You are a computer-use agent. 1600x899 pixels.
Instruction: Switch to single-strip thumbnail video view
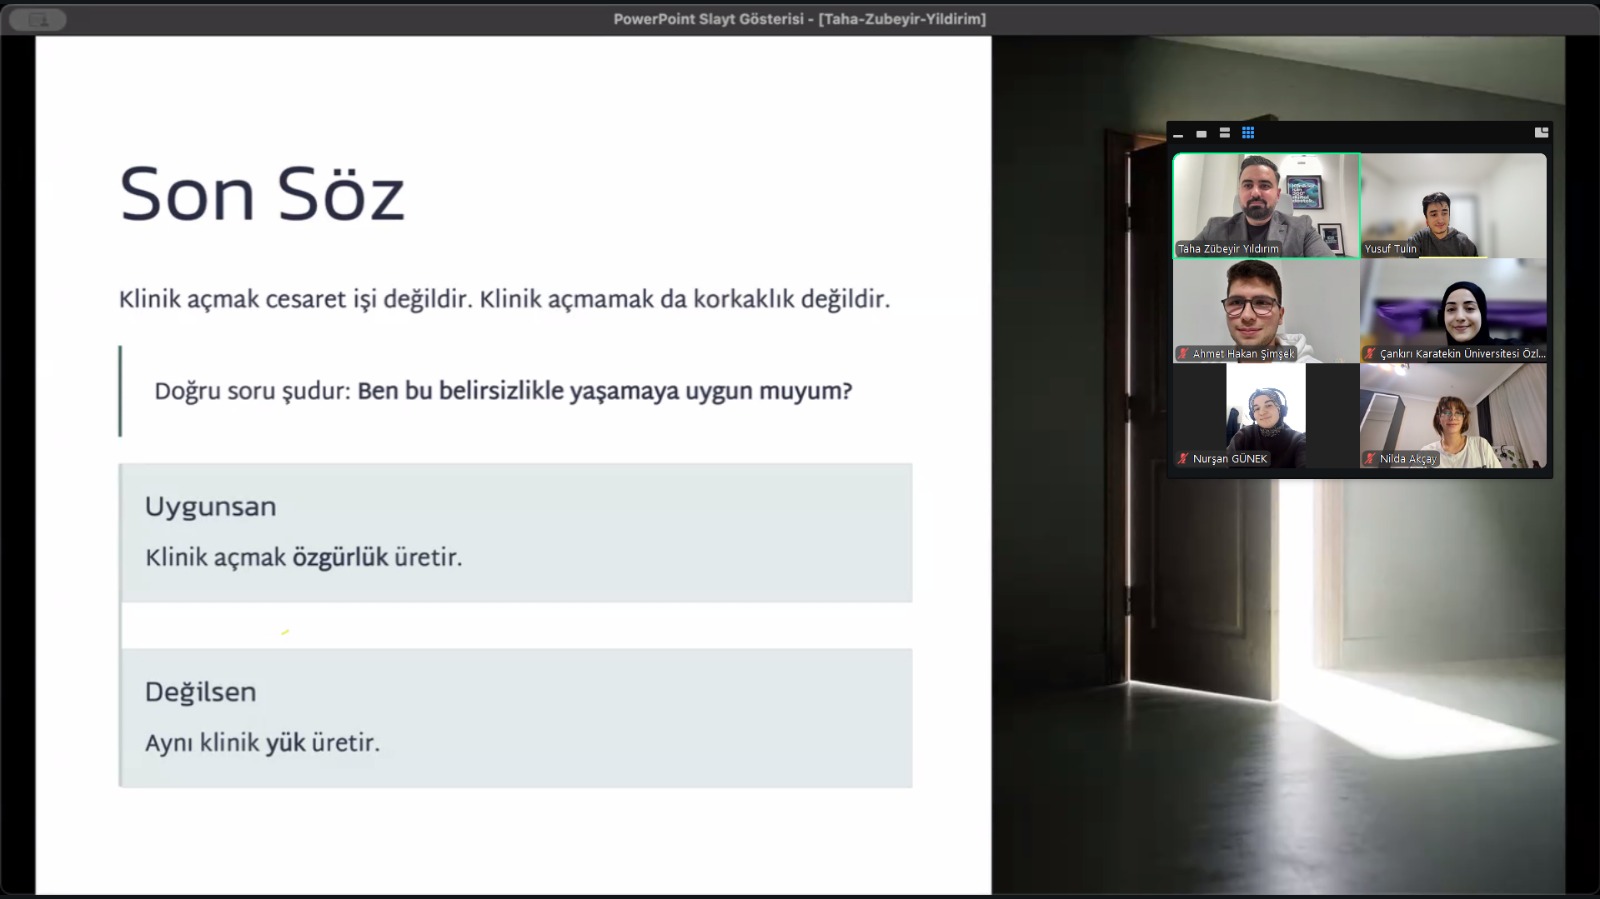point(1201,134)
